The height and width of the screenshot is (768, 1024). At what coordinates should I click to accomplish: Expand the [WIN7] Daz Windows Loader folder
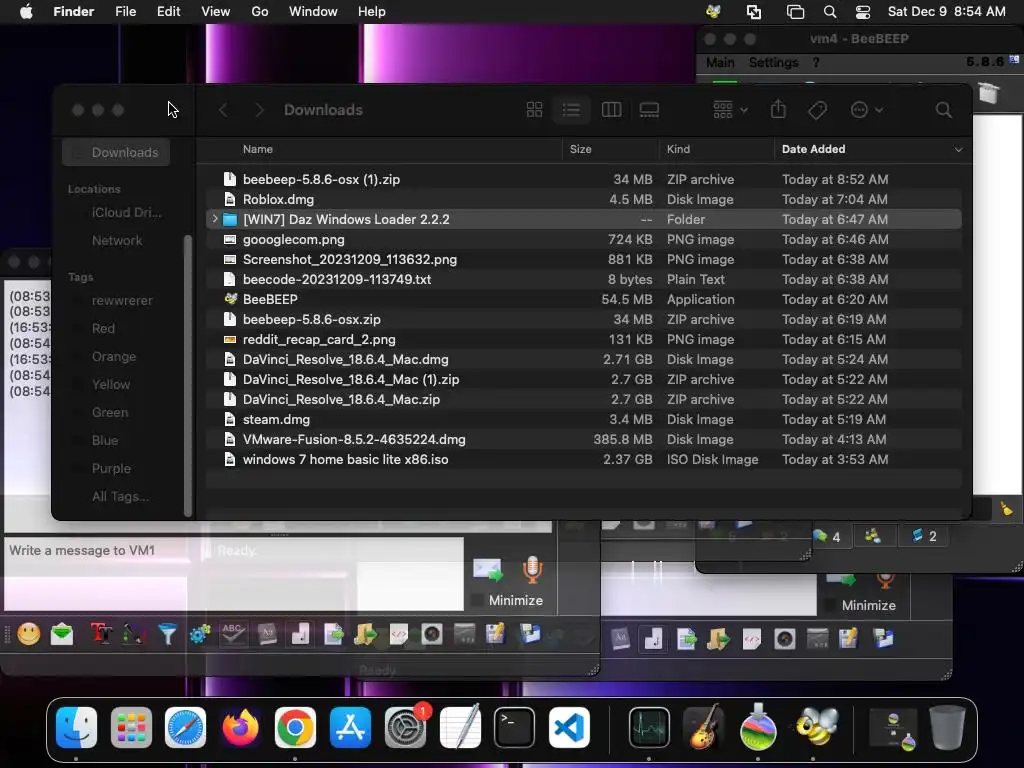[215, 219]
